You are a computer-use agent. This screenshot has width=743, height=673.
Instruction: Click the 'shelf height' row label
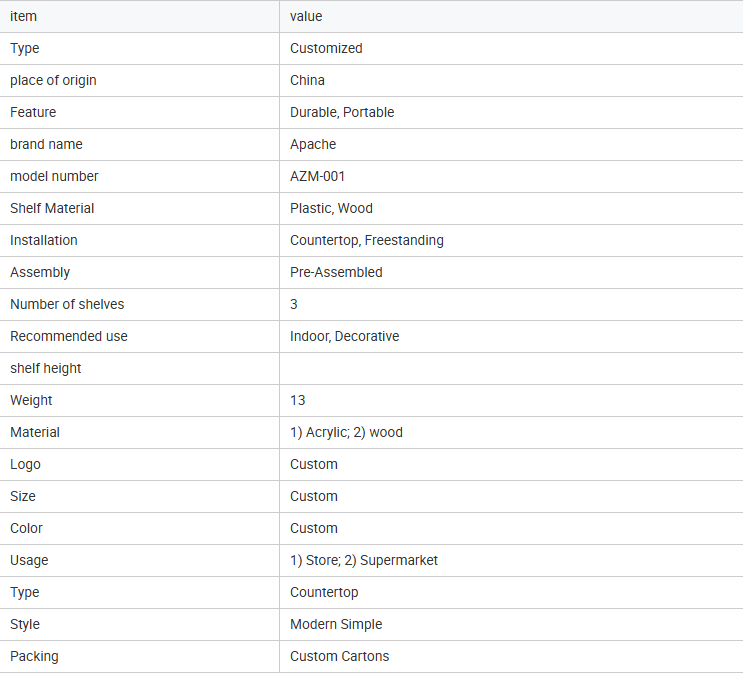[46, 368]
